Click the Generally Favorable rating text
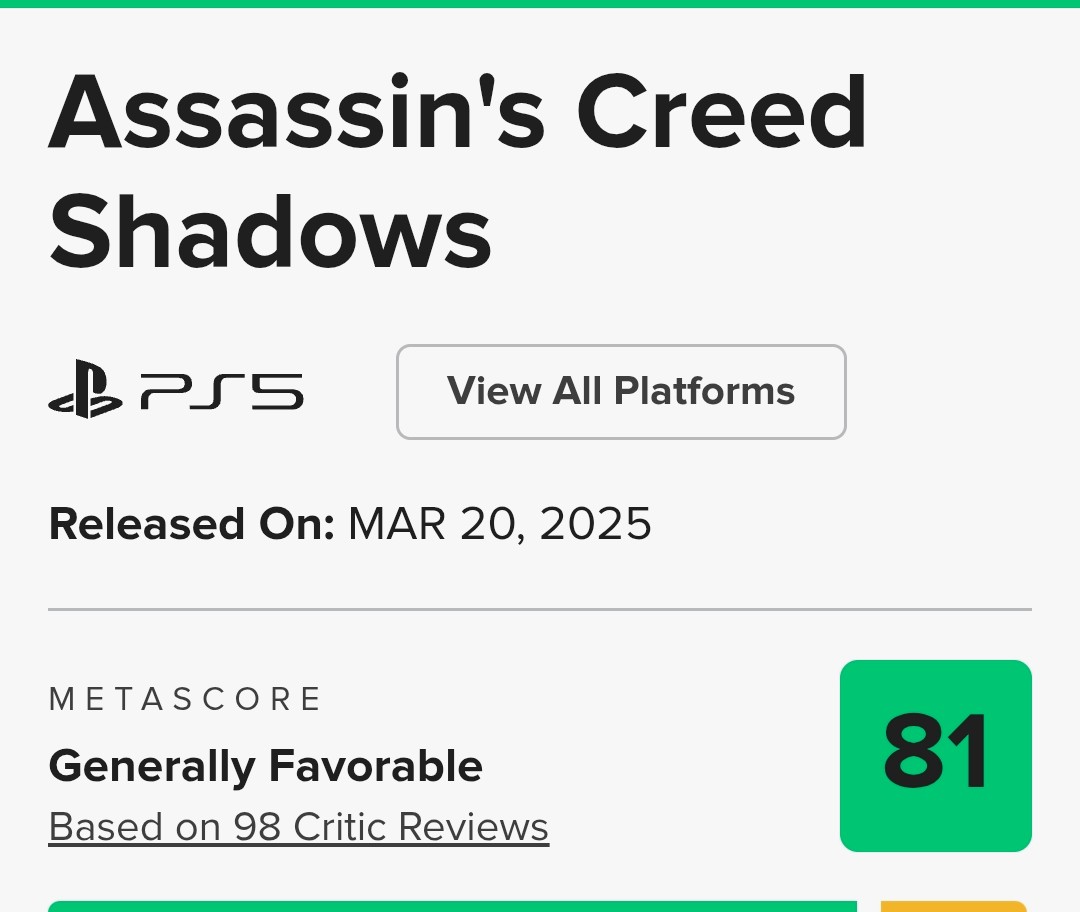Screen dimensions: 1080x912 [x=265, y=767]
